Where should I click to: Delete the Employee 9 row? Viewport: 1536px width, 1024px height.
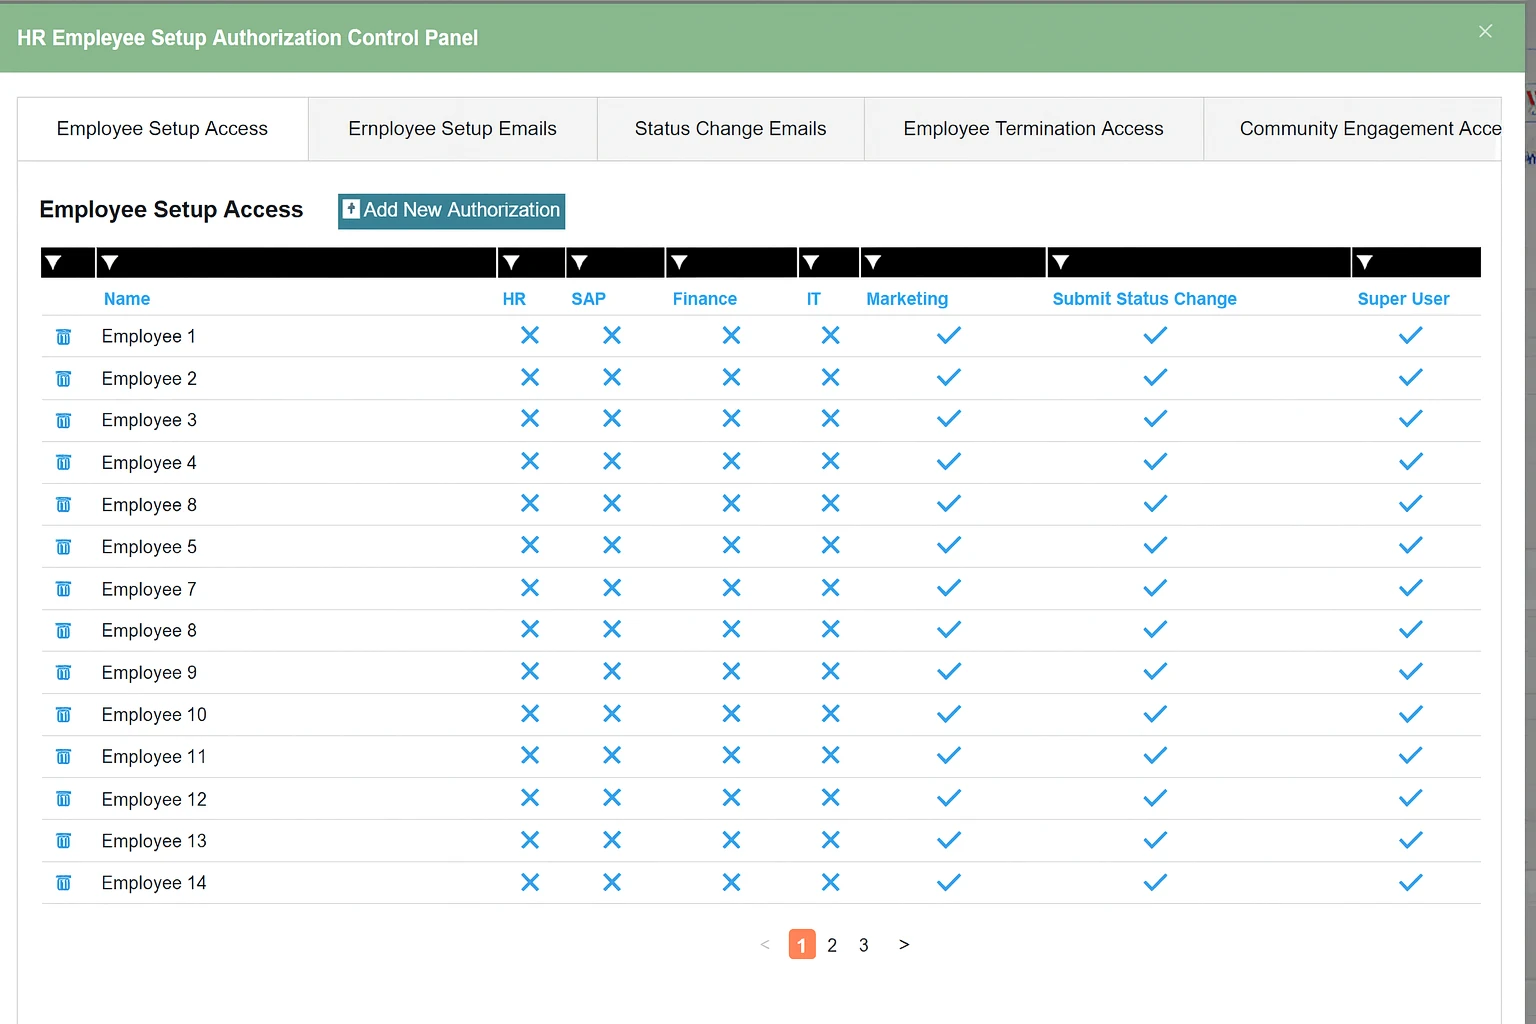point(63,673)
